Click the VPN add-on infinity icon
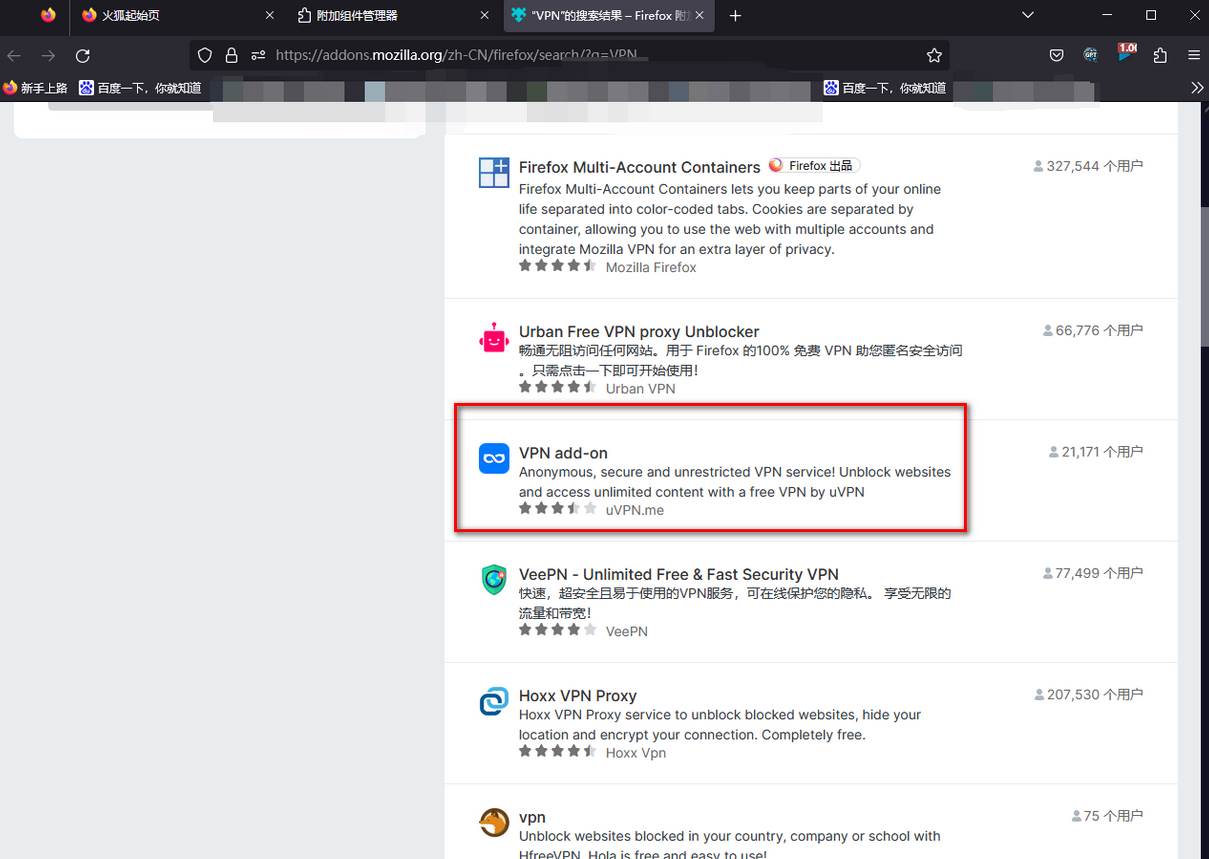The height and width of the screenshot is (859, 1209). (x=494, y=459)
